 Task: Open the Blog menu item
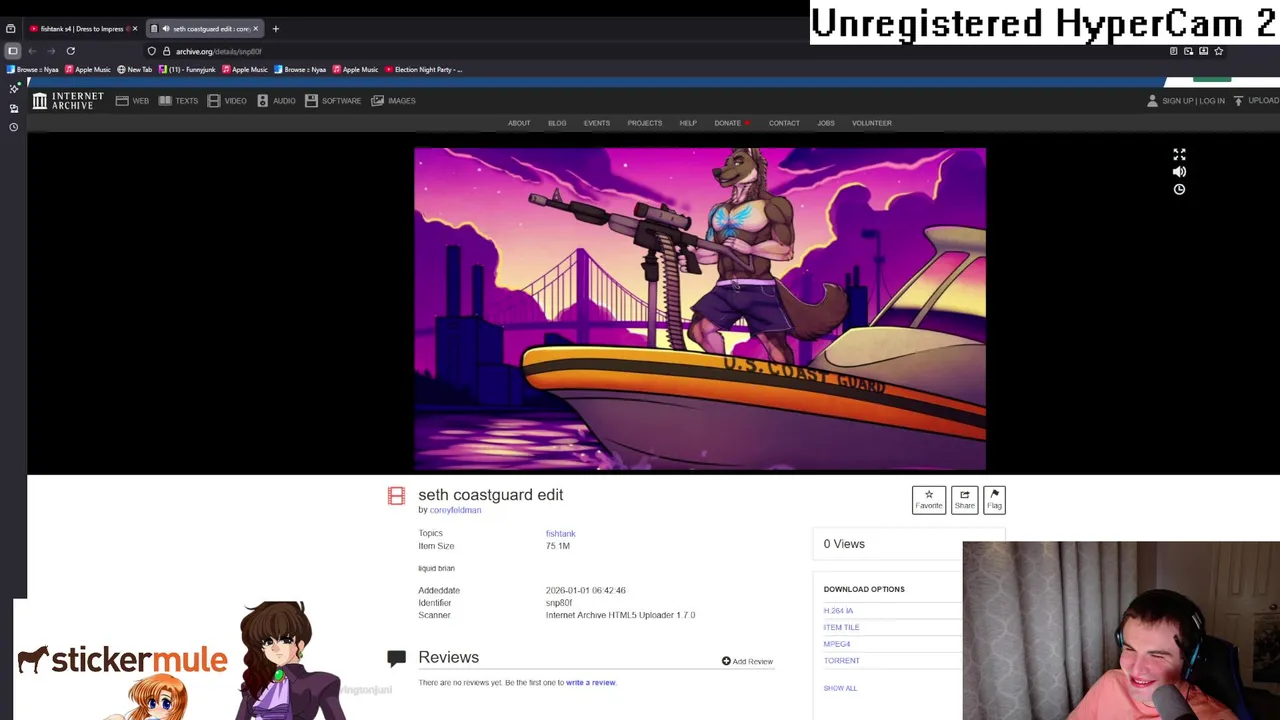point(557,123)
